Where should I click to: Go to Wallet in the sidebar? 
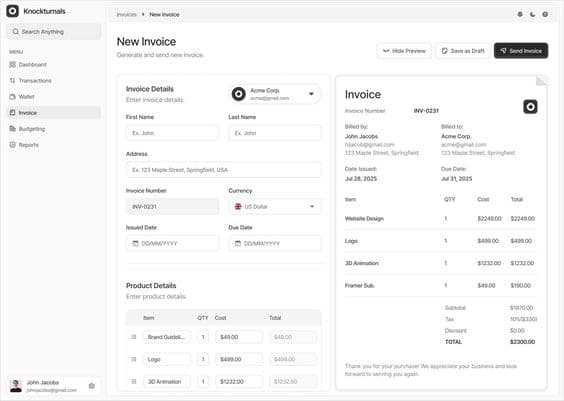54,97
